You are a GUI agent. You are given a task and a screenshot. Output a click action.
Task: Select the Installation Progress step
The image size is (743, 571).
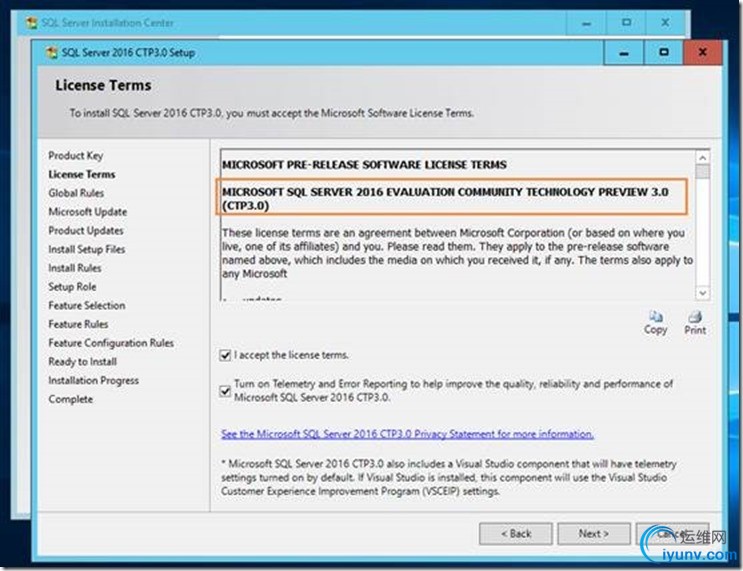(94, 381)
